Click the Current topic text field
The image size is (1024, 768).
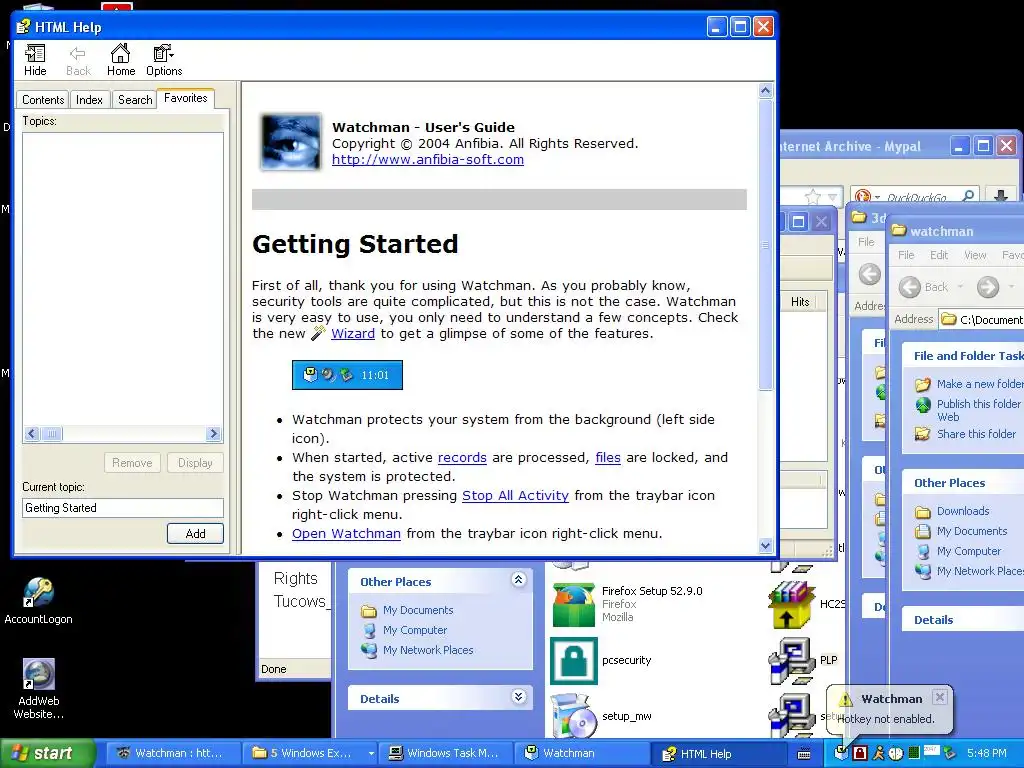[123, 508]
